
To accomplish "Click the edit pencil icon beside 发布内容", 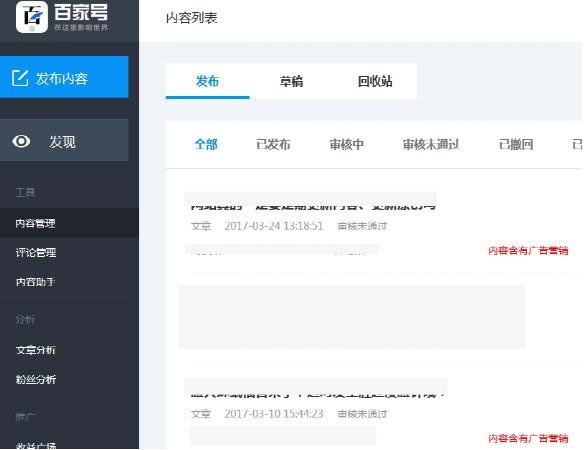I will 20,78.
